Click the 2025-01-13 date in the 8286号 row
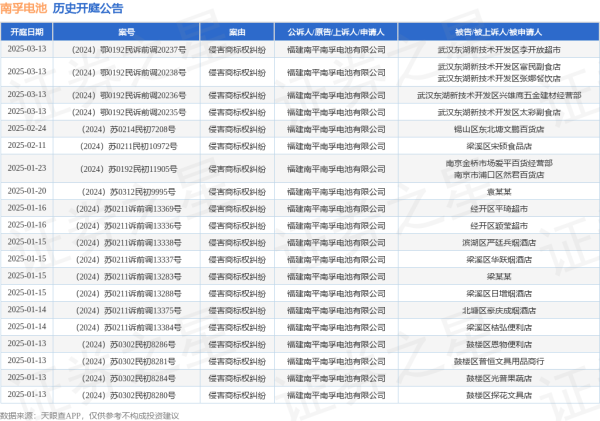Screen dimensions: 600x421 27,343
